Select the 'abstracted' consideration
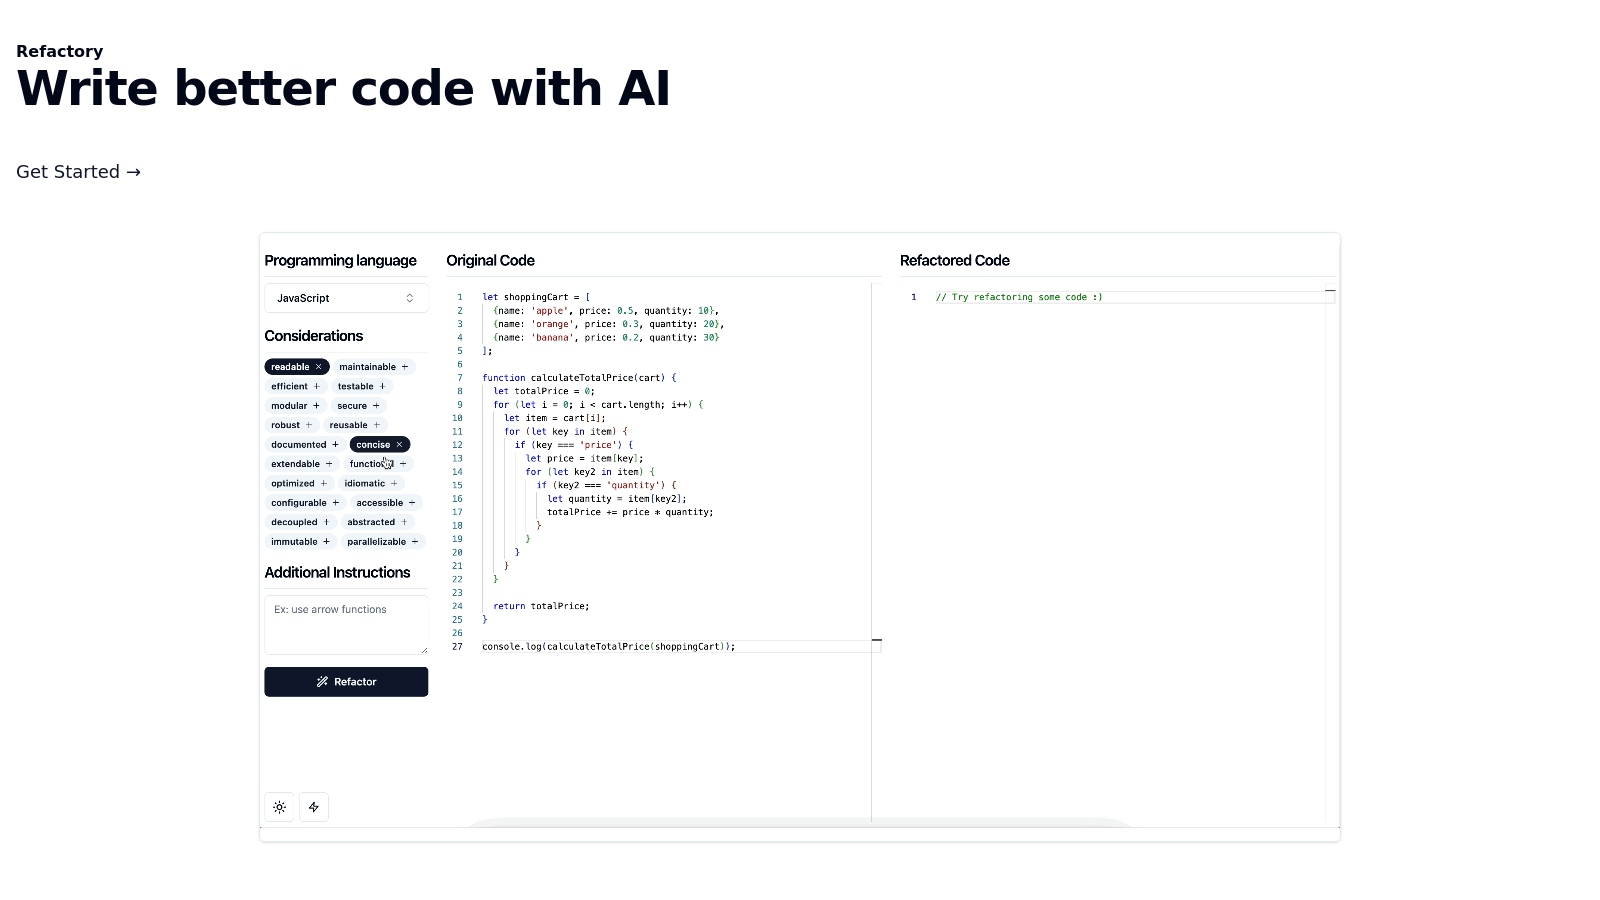Screen dimensions: 1600x900 coord(377,522)
